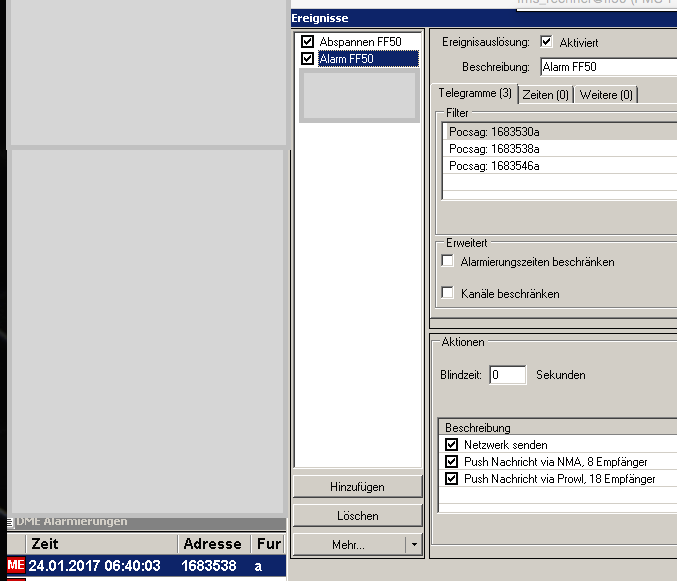Focus the Beschreibung text field
Screen dimensions: 677x581
609,67
